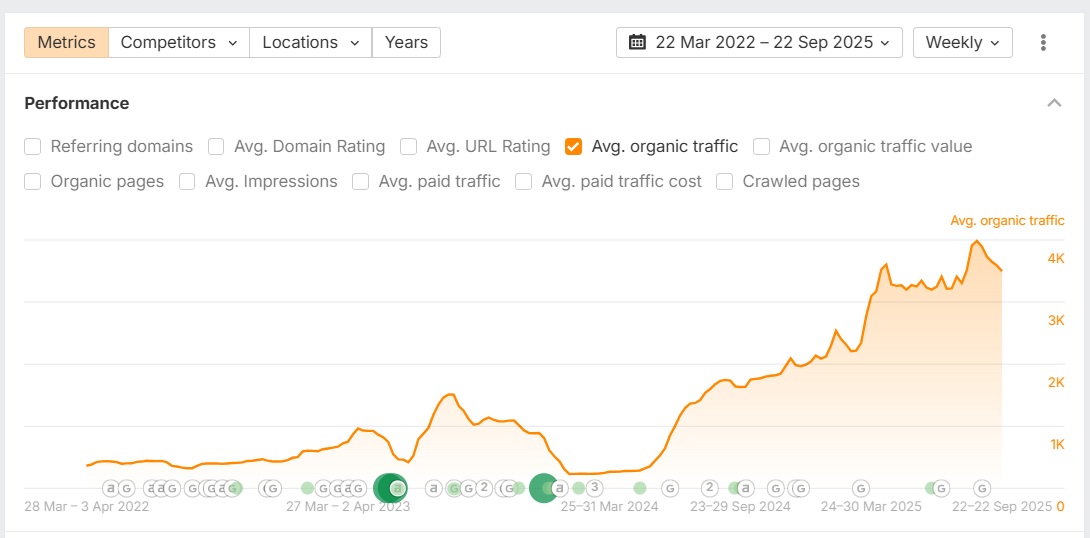This screenshot has height=538, width=1090.
Task: Click the 2 marker above 23–29 Sep 2024
Action: coord(709,488)
